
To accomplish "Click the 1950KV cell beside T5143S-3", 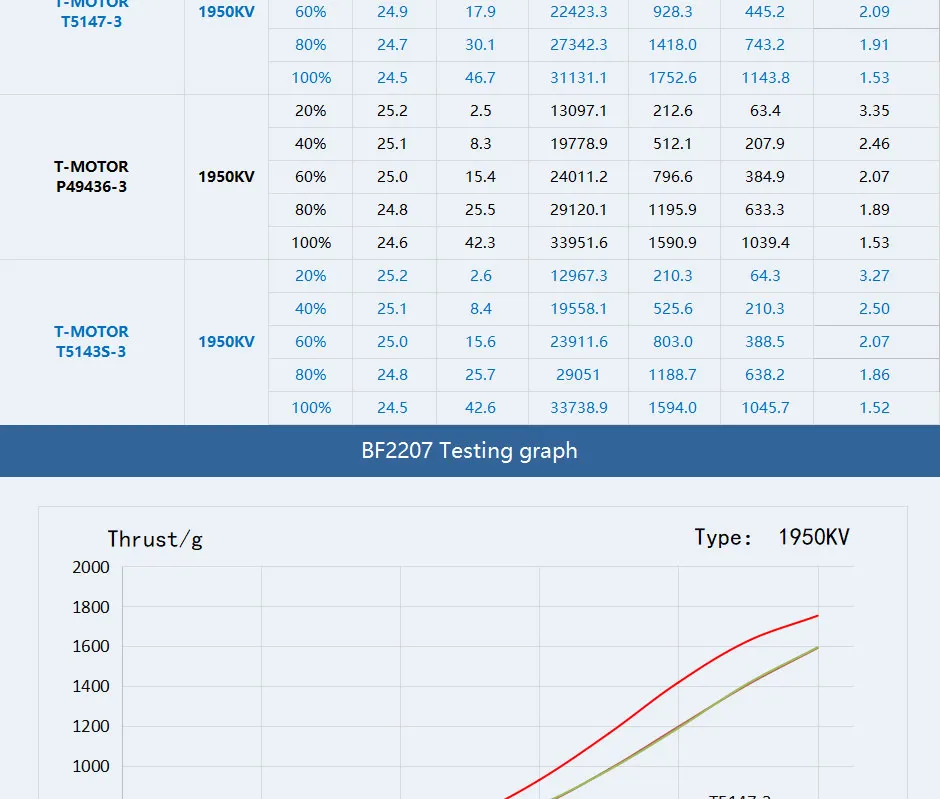I will 224,341.
